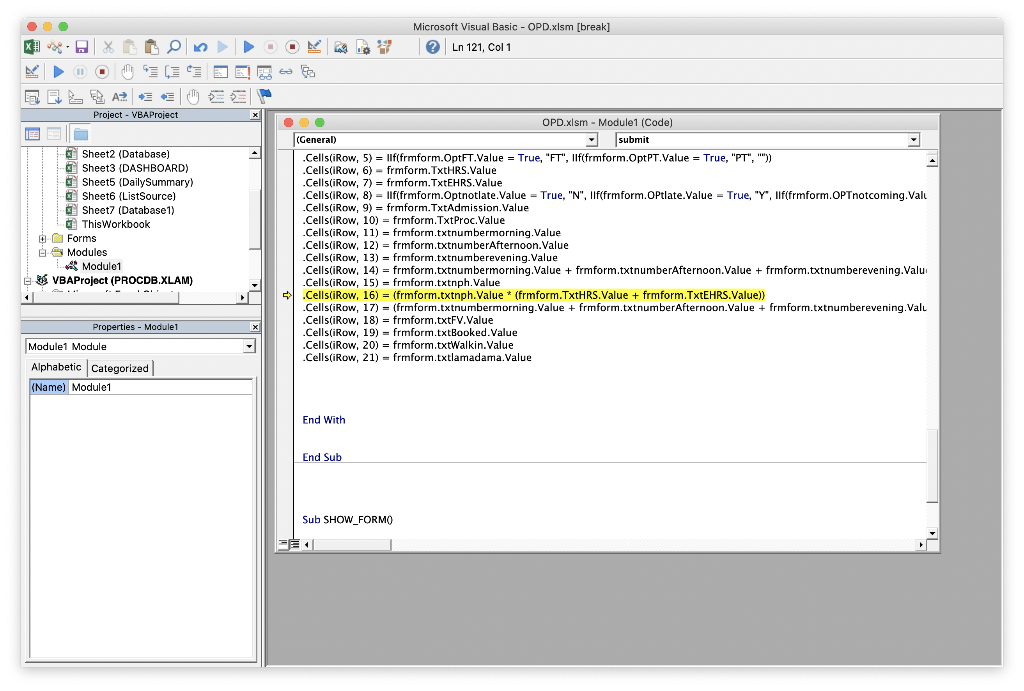Click the Insert Module icon
Viewport: 1024px width, 691px height.
click(x=54, y=47)
